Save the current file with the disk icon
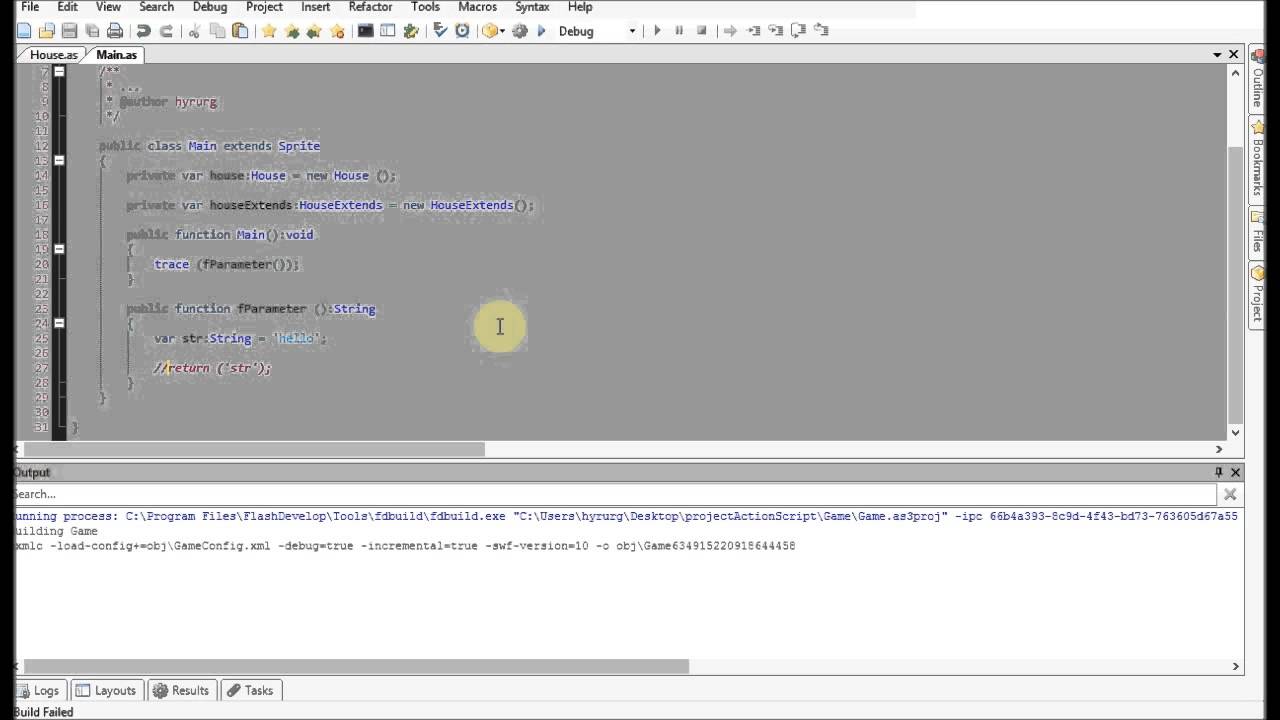 tap(69, 31)
